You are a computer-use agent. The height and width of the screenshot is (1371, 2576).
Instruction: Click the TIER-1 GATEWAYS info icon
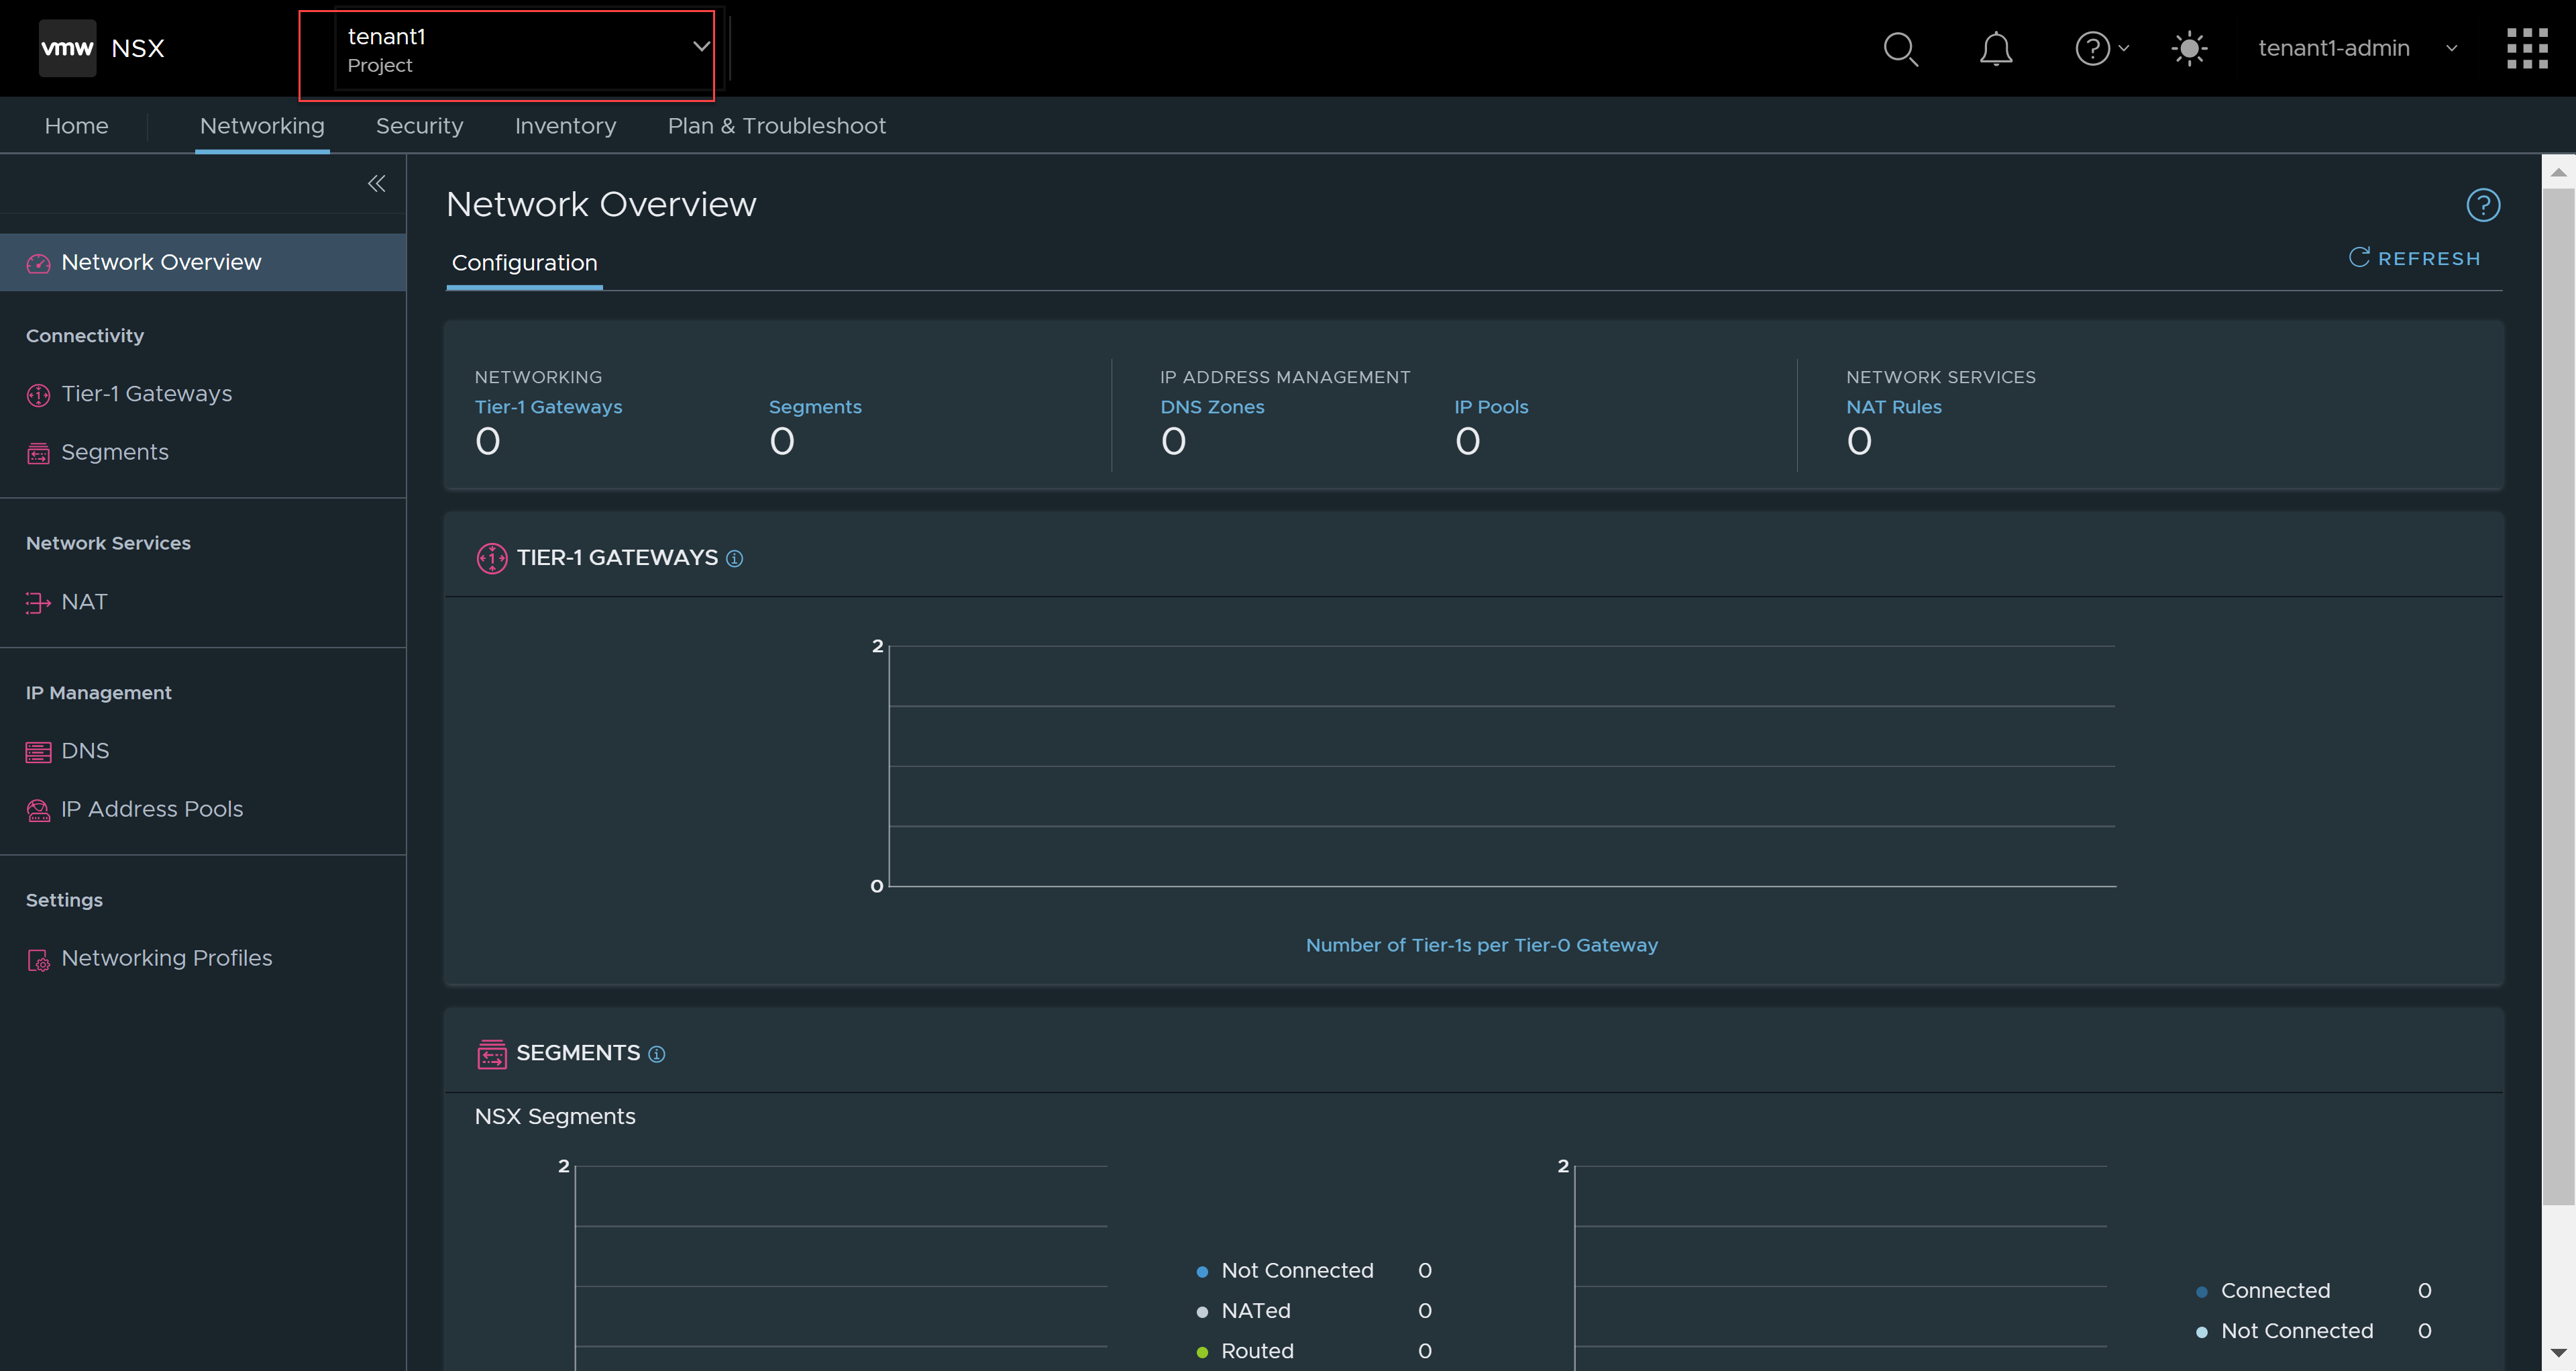pos(735,559)
